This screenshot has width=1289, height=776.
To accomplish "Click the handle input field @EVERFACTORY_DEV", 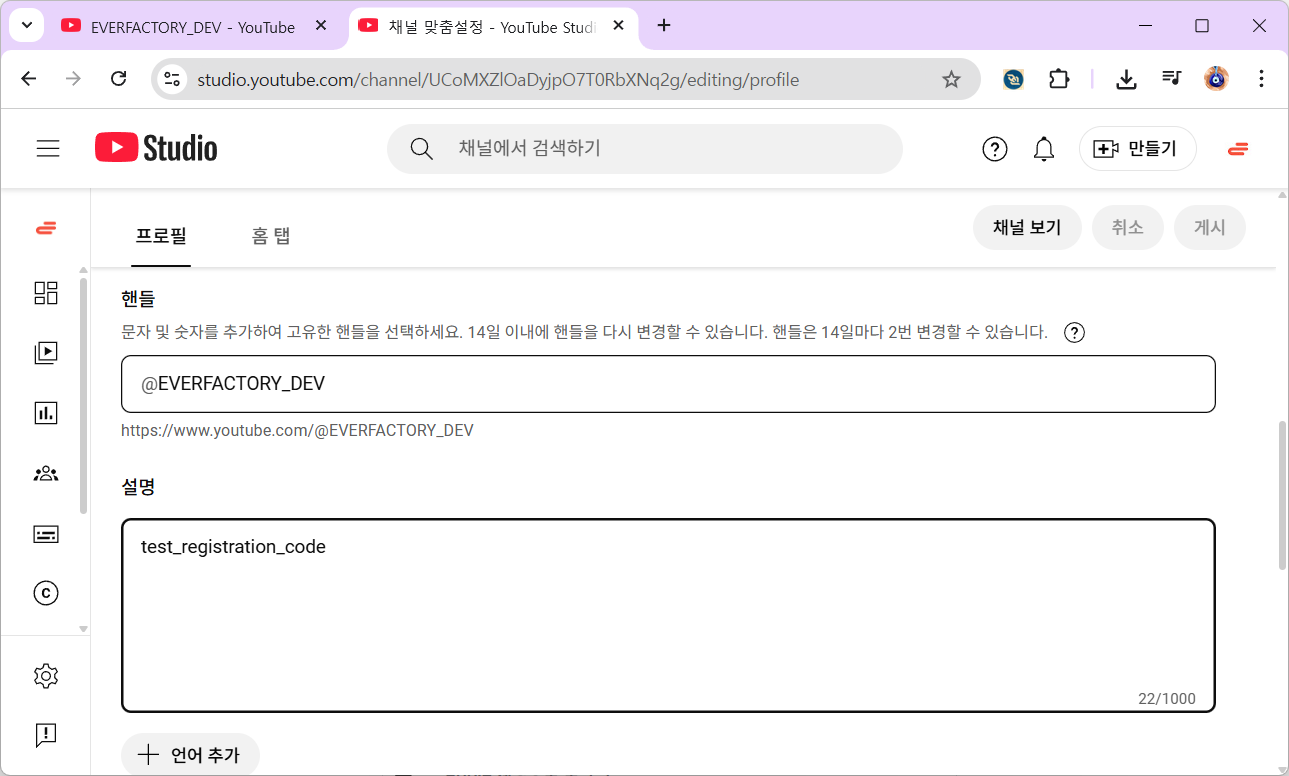I will click(667, 384).
